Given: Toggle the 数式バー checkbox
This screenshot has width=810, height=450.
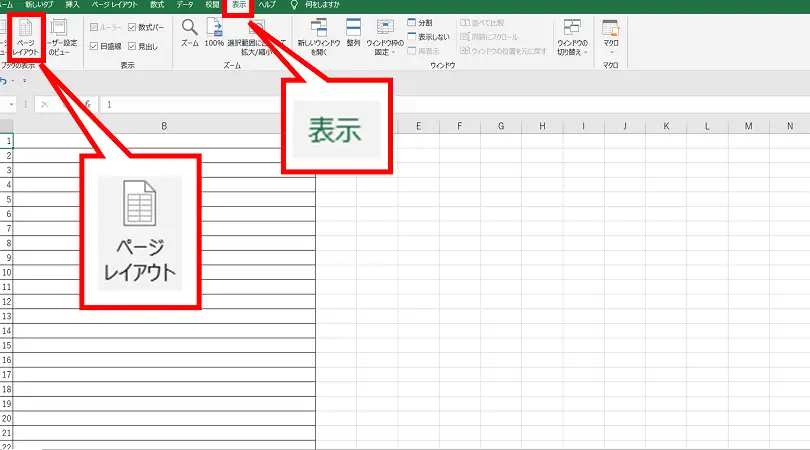Looking at the screenshot, I should pos(145,27).
